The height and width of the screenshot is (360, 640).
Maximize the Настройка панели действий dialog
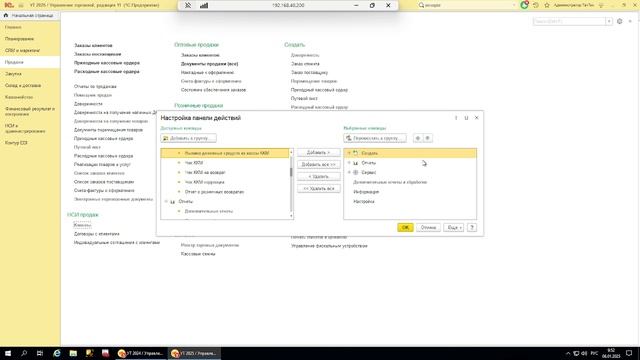click(466, 118)
